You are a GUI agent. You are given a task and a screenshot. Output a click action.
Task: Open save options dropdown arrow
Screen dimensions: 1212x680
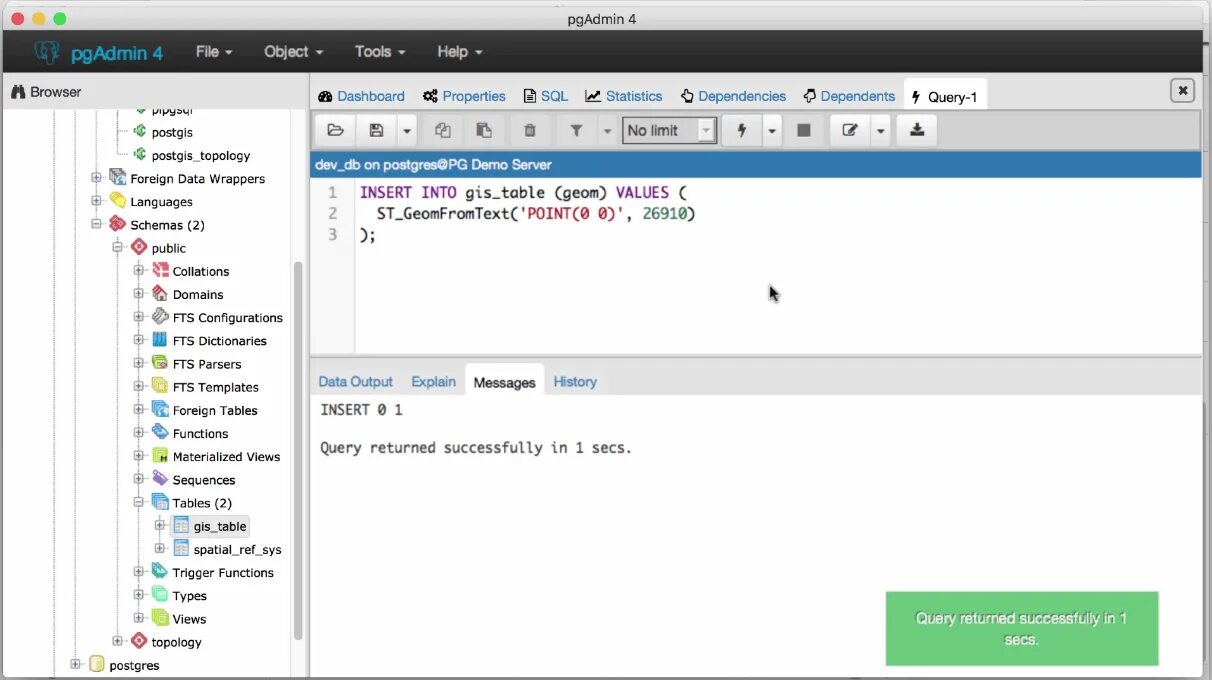(406, 130)
